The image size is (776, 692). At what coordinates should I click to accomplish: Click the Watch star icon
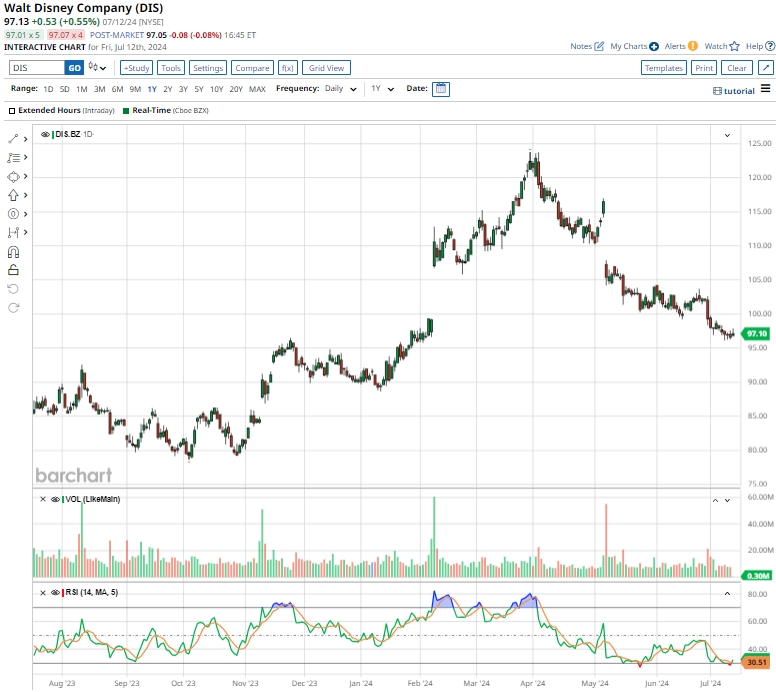click(x=734, y=46)
